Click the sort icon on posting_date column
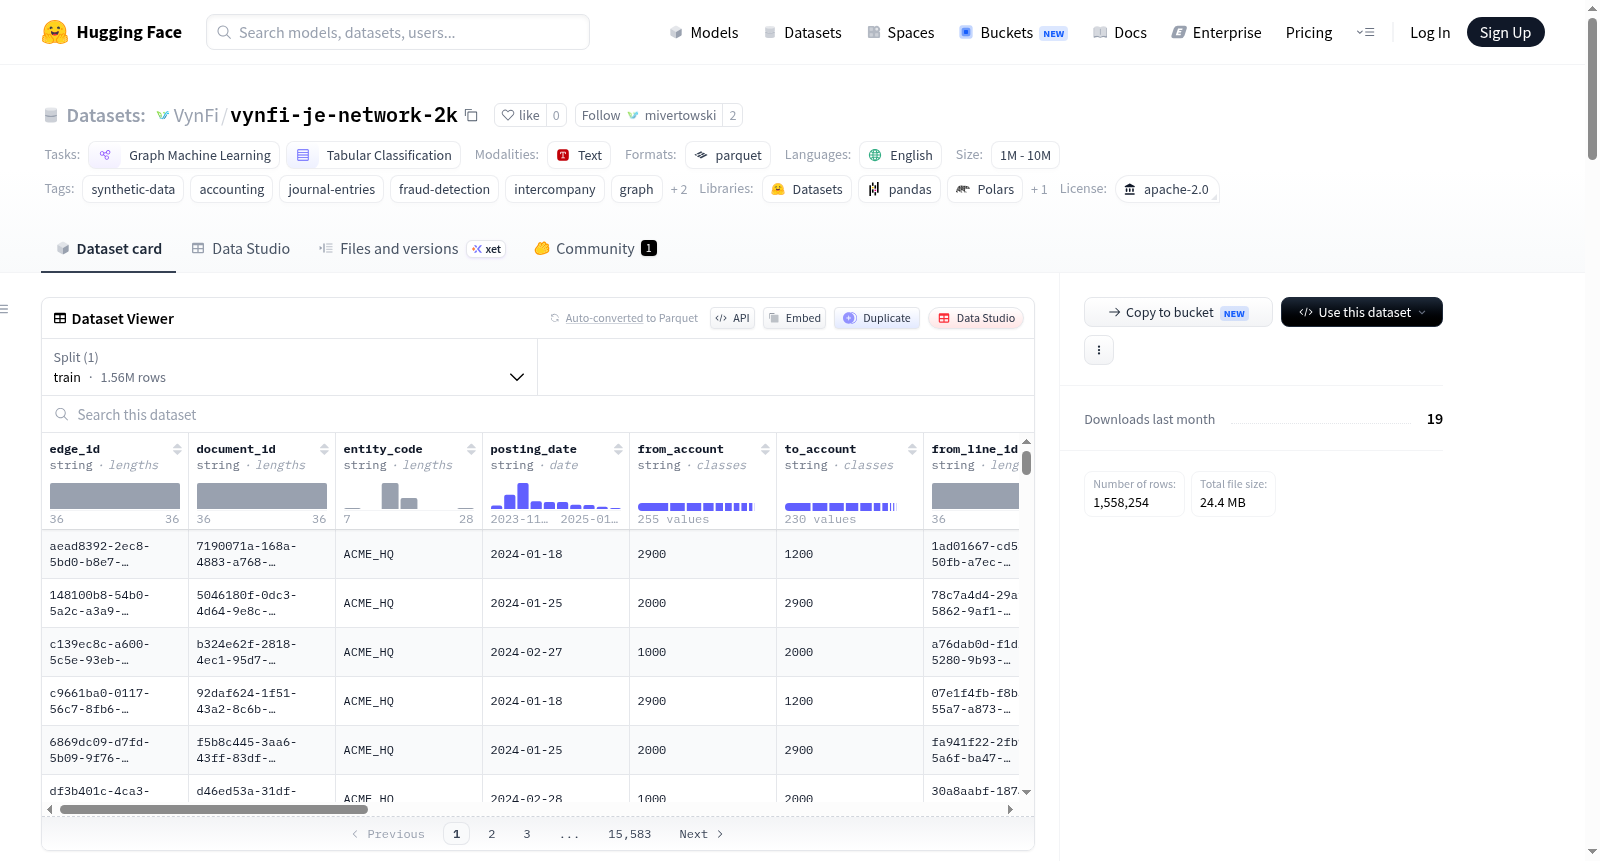This screenshot has height=861, width=1600. pos(618,449)
